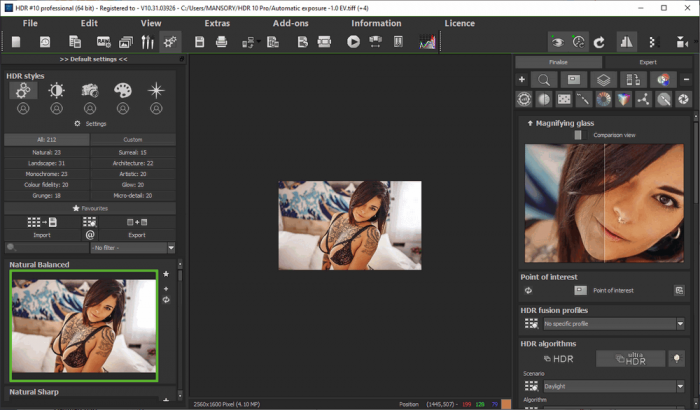Click the magnifier icon in Finalise panel
The width and height of the screenshot is (700, 410).
point(545,79)
